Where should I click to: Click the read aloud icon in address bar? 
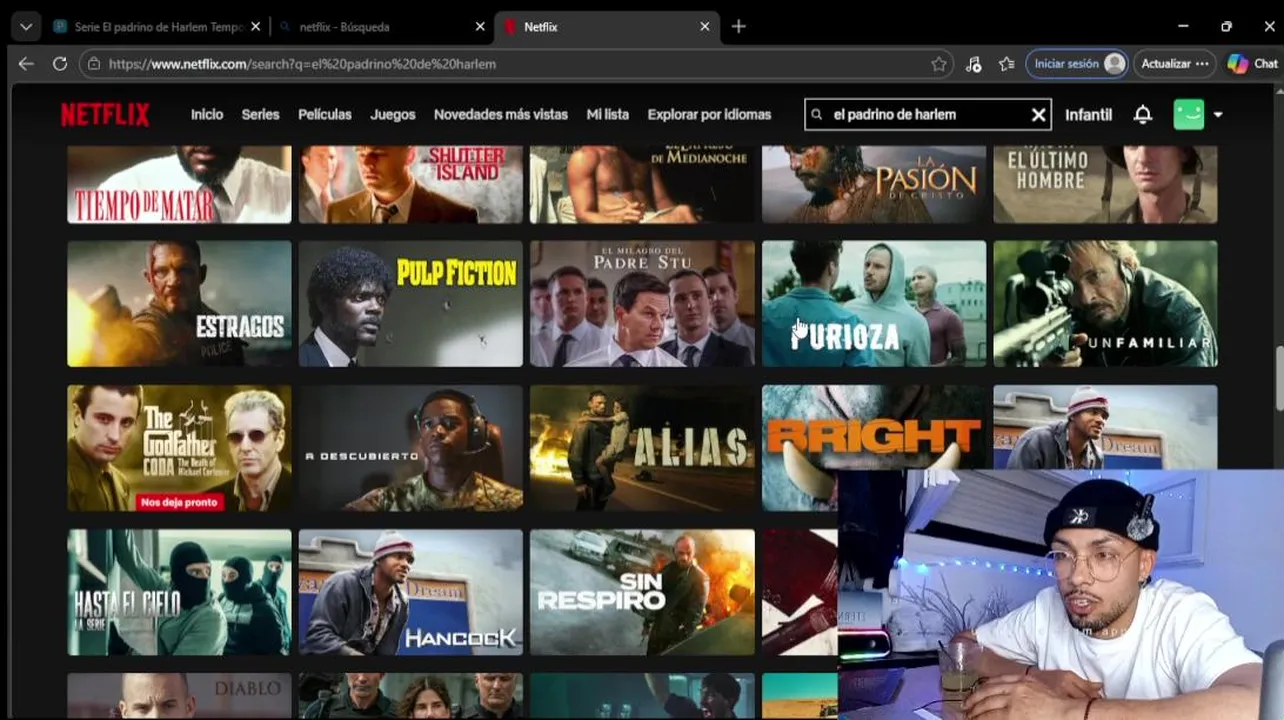974,64
